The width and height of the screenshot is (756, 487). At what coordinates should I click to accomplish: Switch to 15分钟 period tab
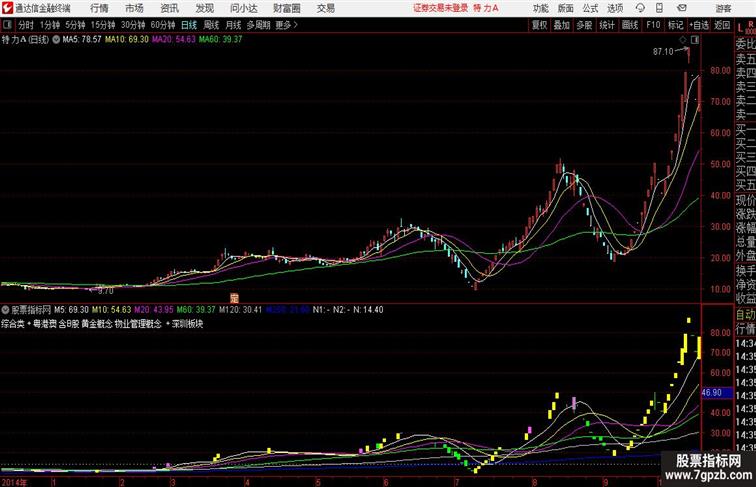coord(103,25)
